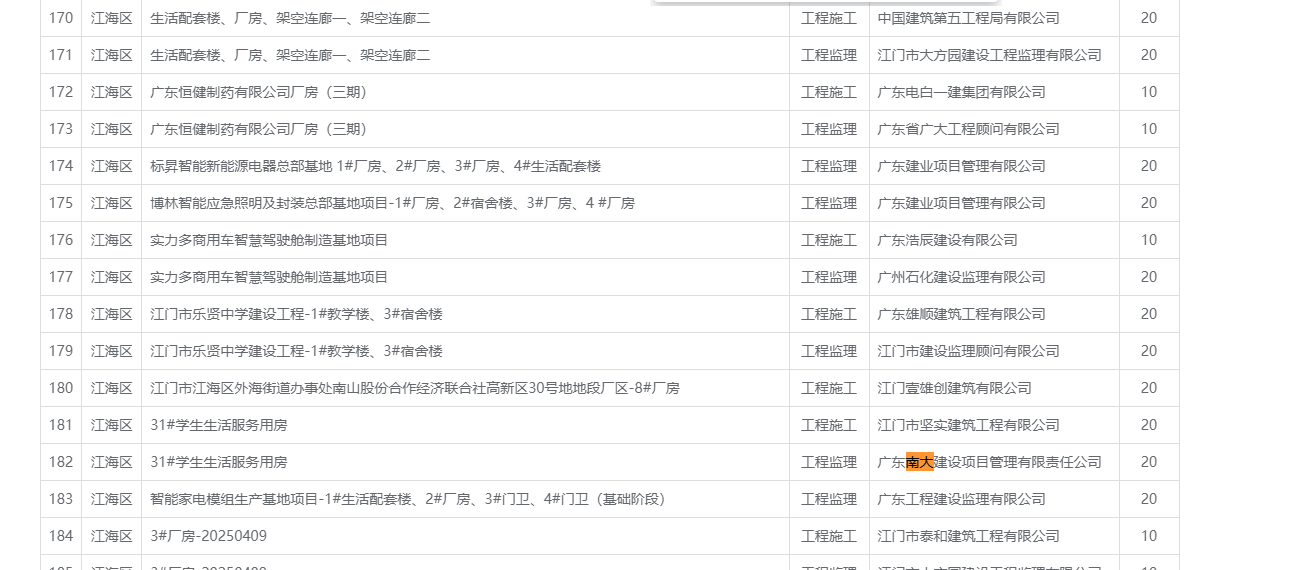The height and width of the screenshot is (570, 1291).
Task: Click company 中国建筑第五工程局有限公司
Action: [x=968, y=18]
